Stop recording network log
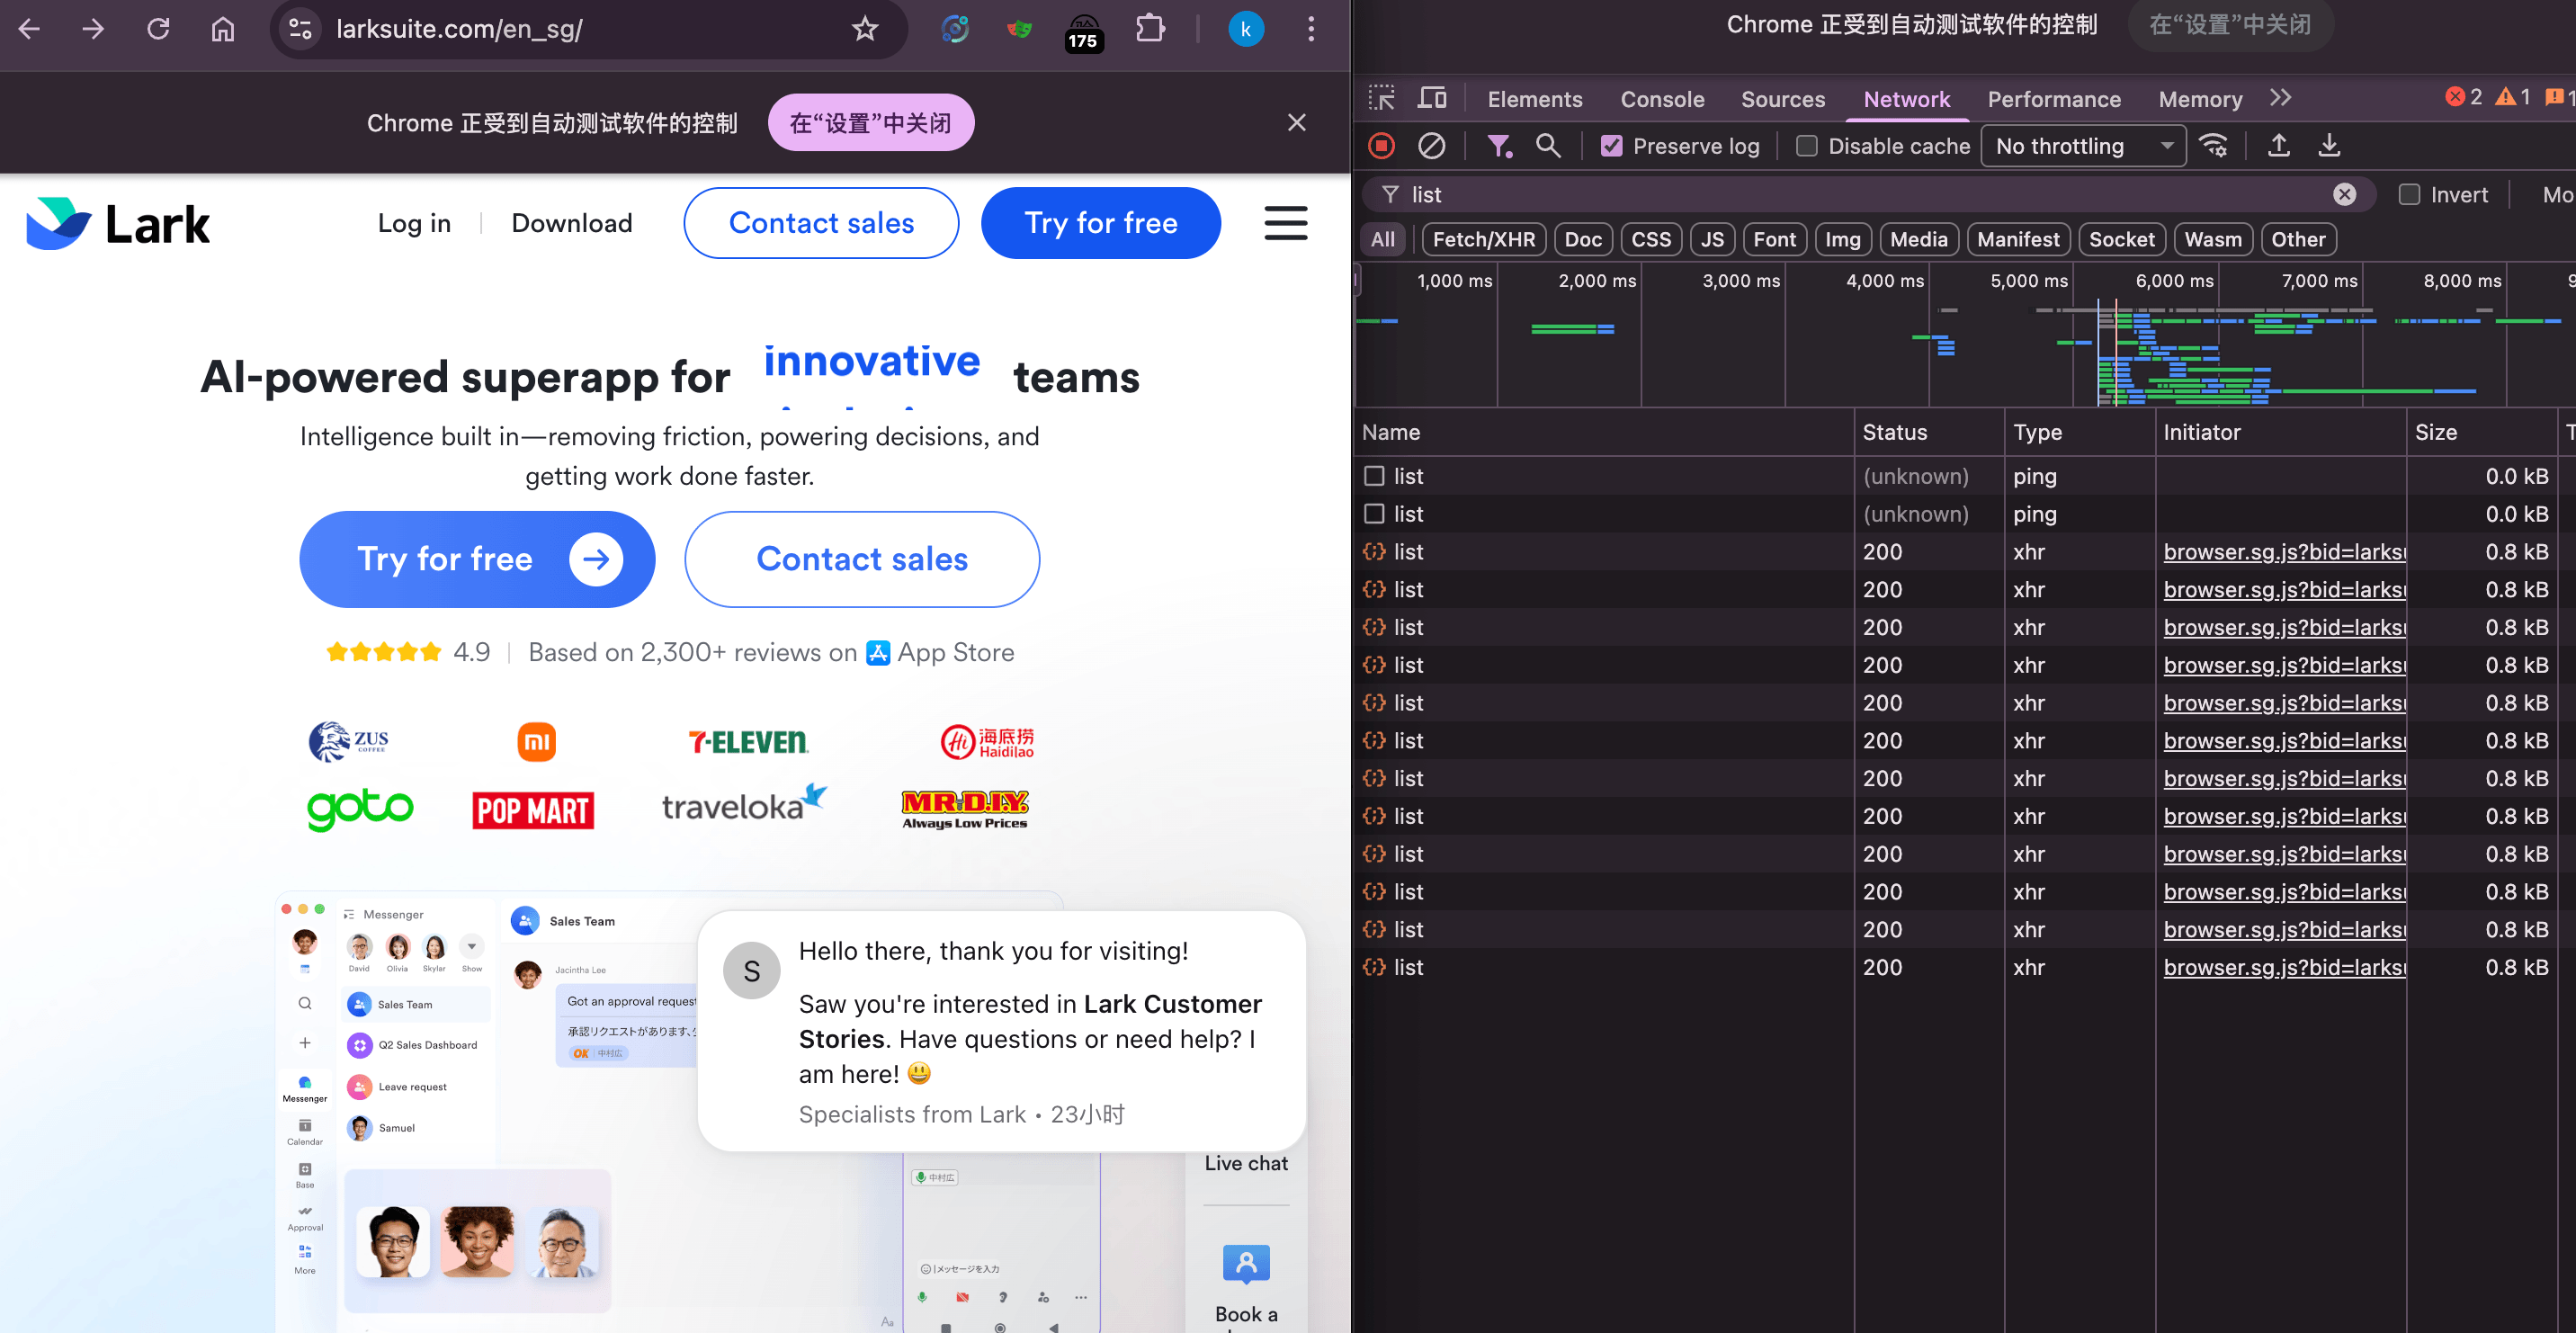This screenshot has width=2576, height=1333. click(x=1382, y=146)
